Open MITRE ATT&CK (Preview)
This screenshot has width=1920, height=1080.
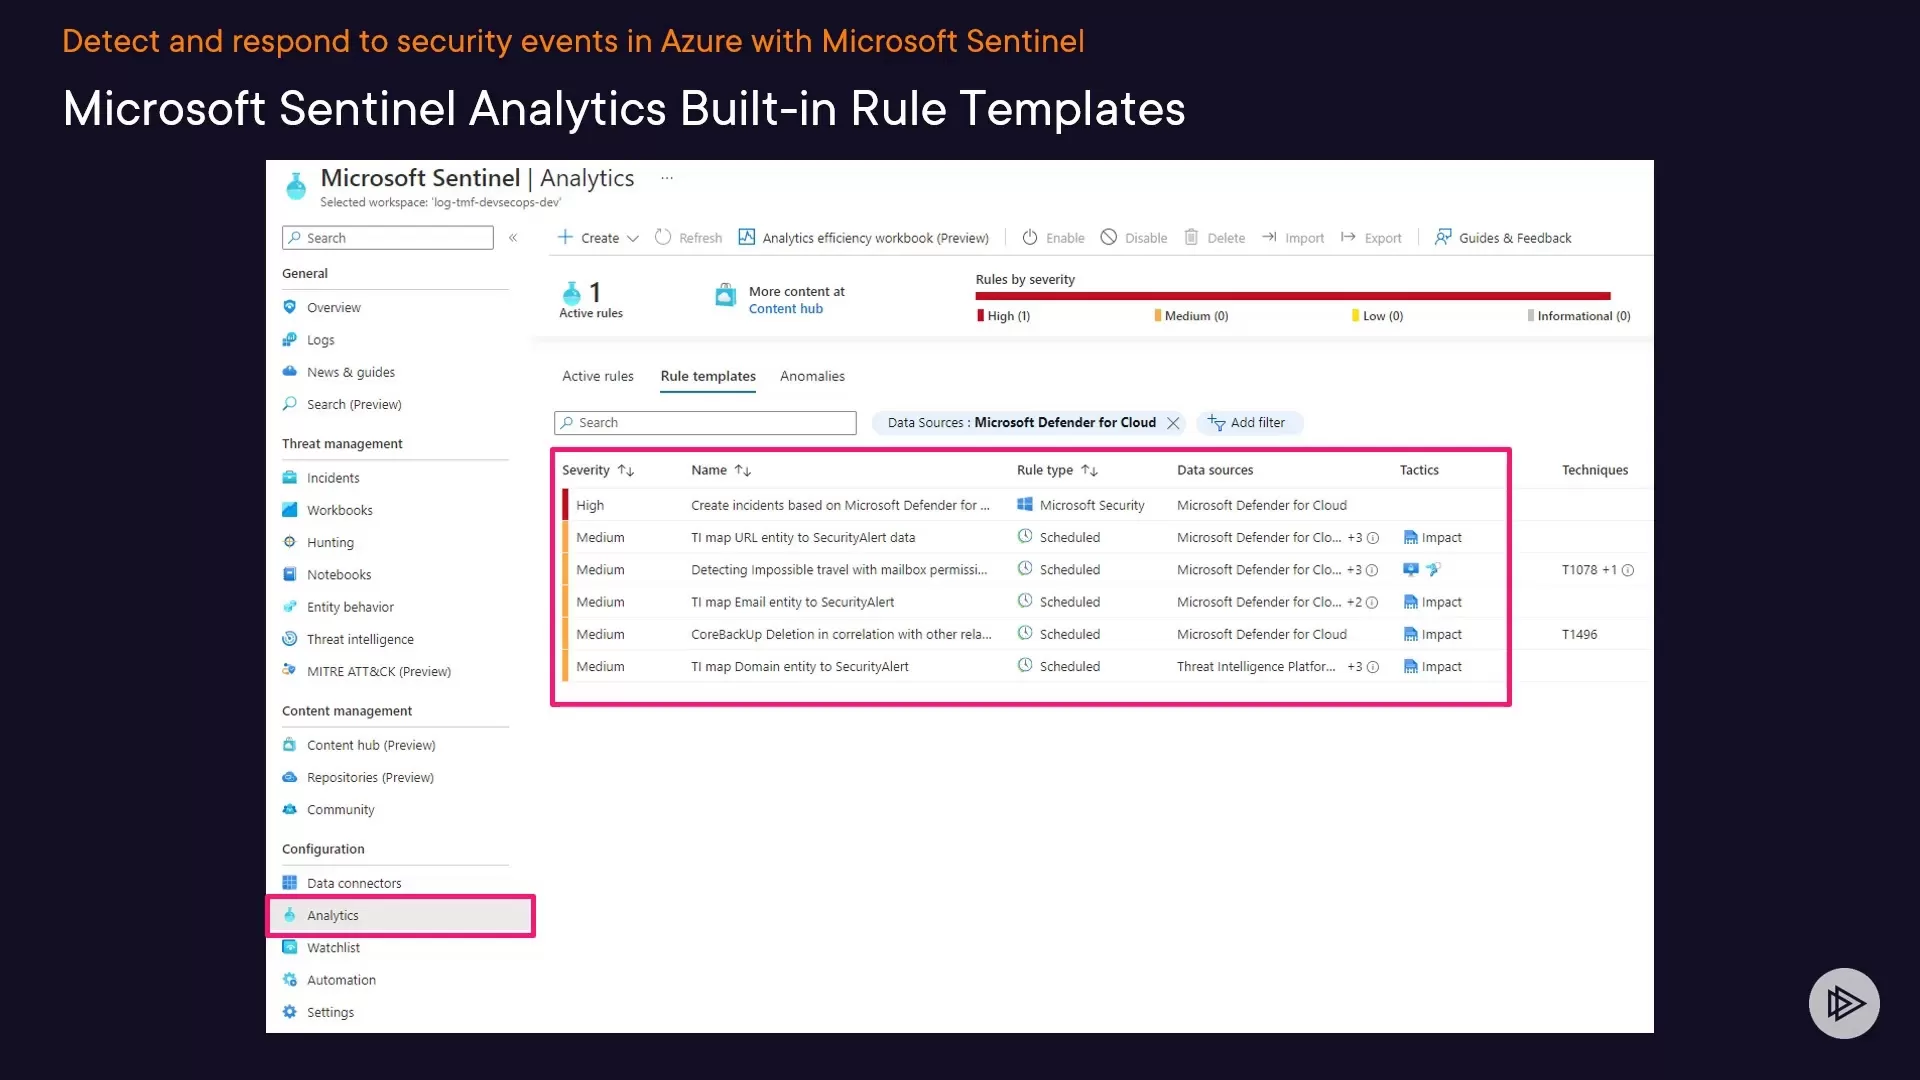[377, 670]
